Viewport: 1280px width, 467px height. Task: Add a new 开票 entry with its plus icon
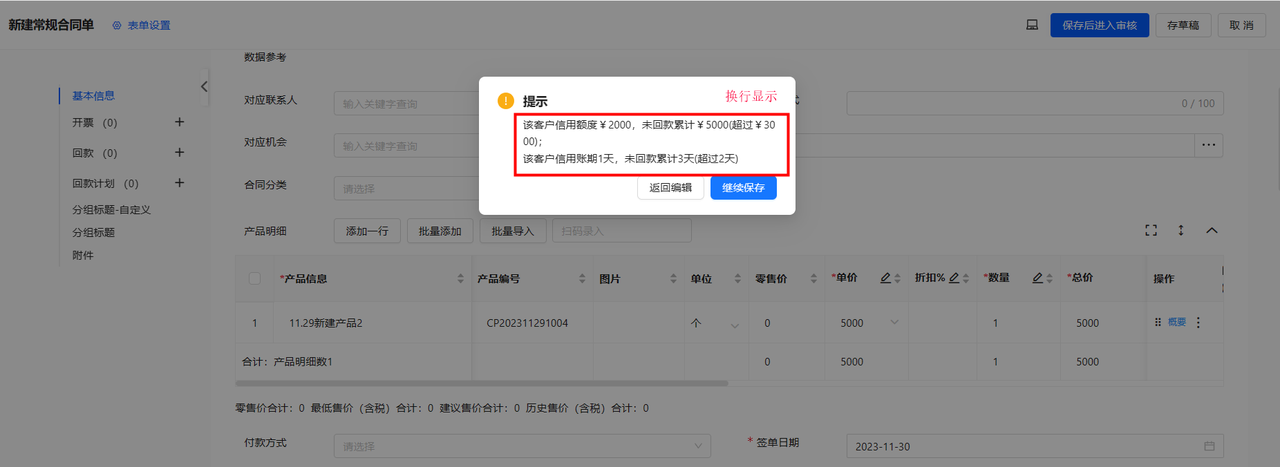tap(180, 122)
